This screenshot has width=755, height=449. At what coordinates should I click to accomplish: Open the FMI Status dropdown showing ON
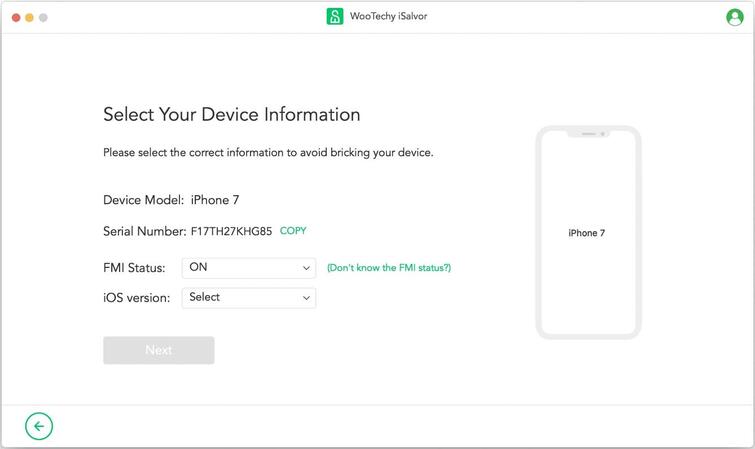point(248,268)
